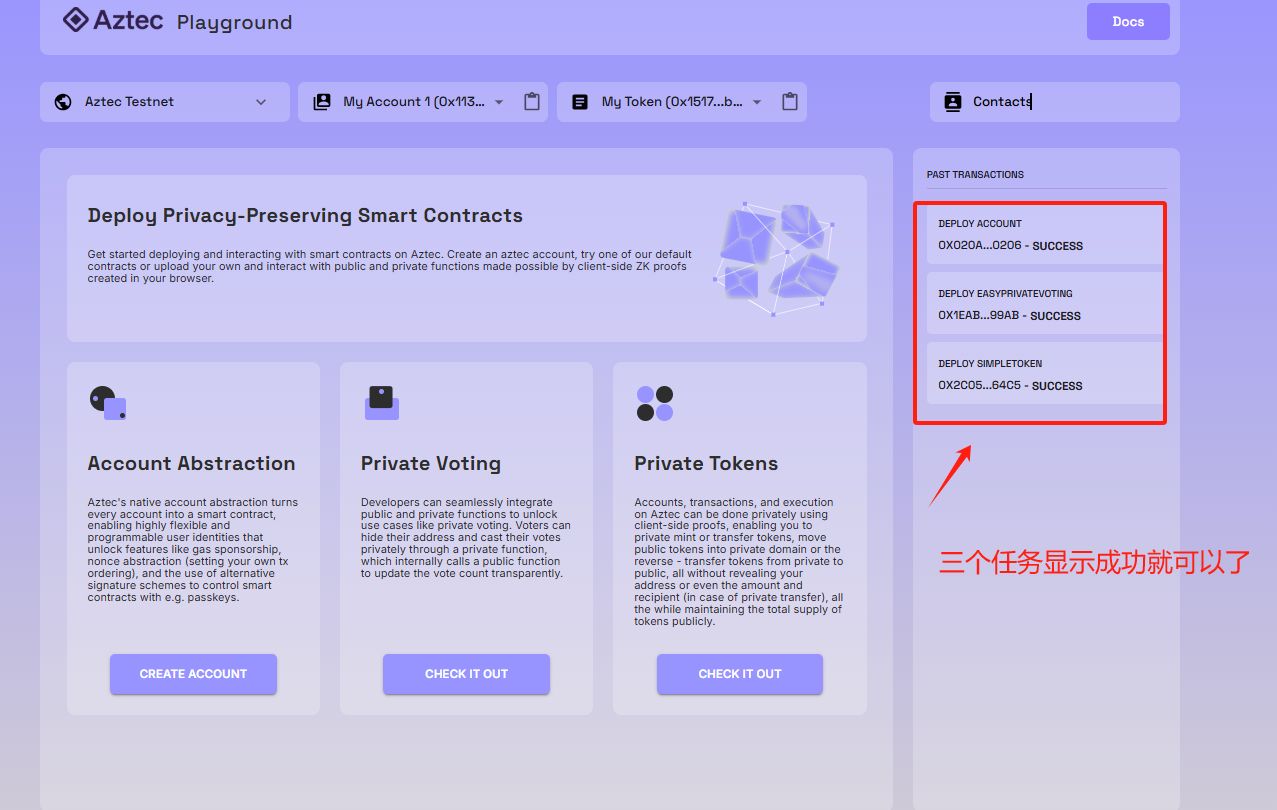Copy the My Token address with the clipboard icon
Image resolution: width=1277 pixels, height=810 pixels.
[x=790, y=102]
